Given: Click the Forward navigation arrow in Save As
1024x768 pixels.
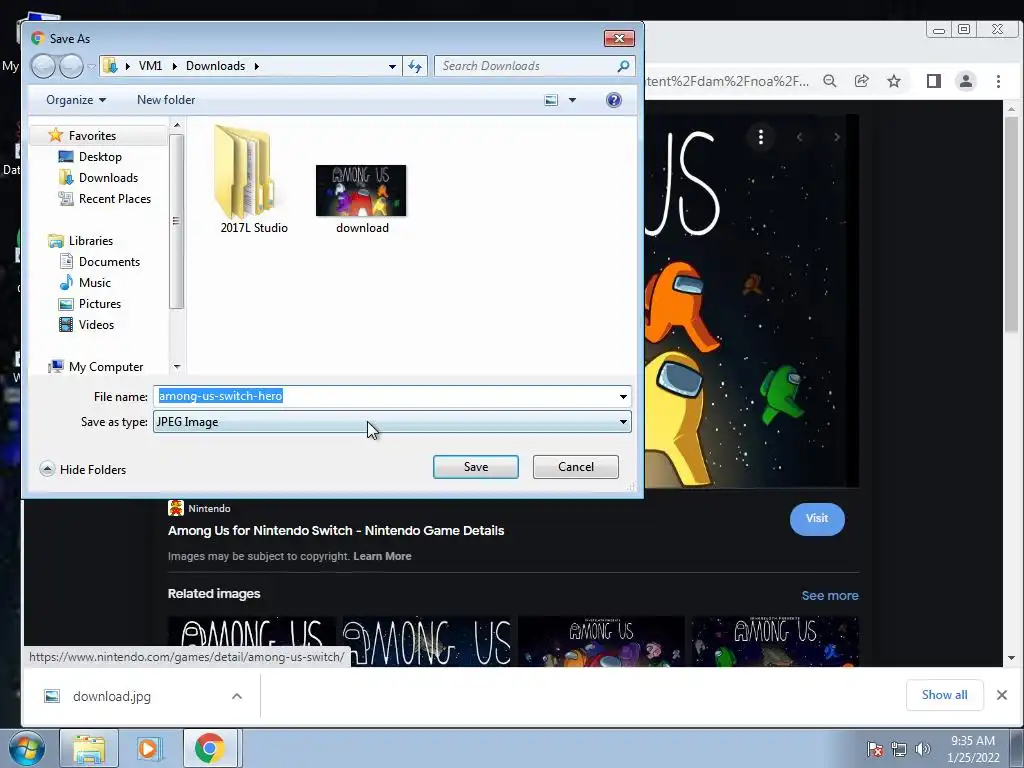Looking at the screenshot, I should click(x=71, y=66).
